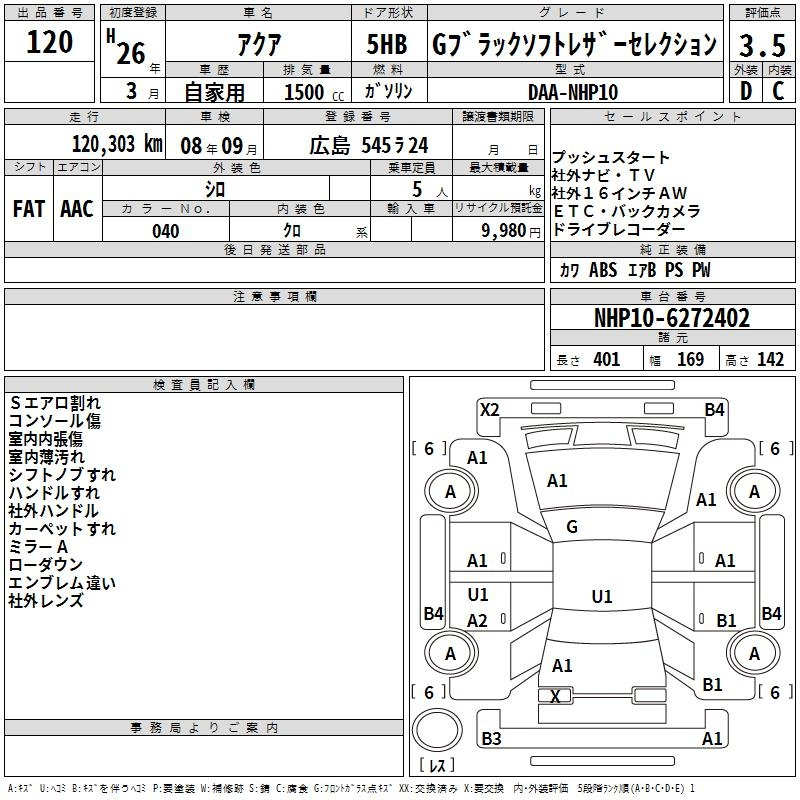Select mileage 120,303 km
The image size is (800, 800).
(x=117, y=144)
